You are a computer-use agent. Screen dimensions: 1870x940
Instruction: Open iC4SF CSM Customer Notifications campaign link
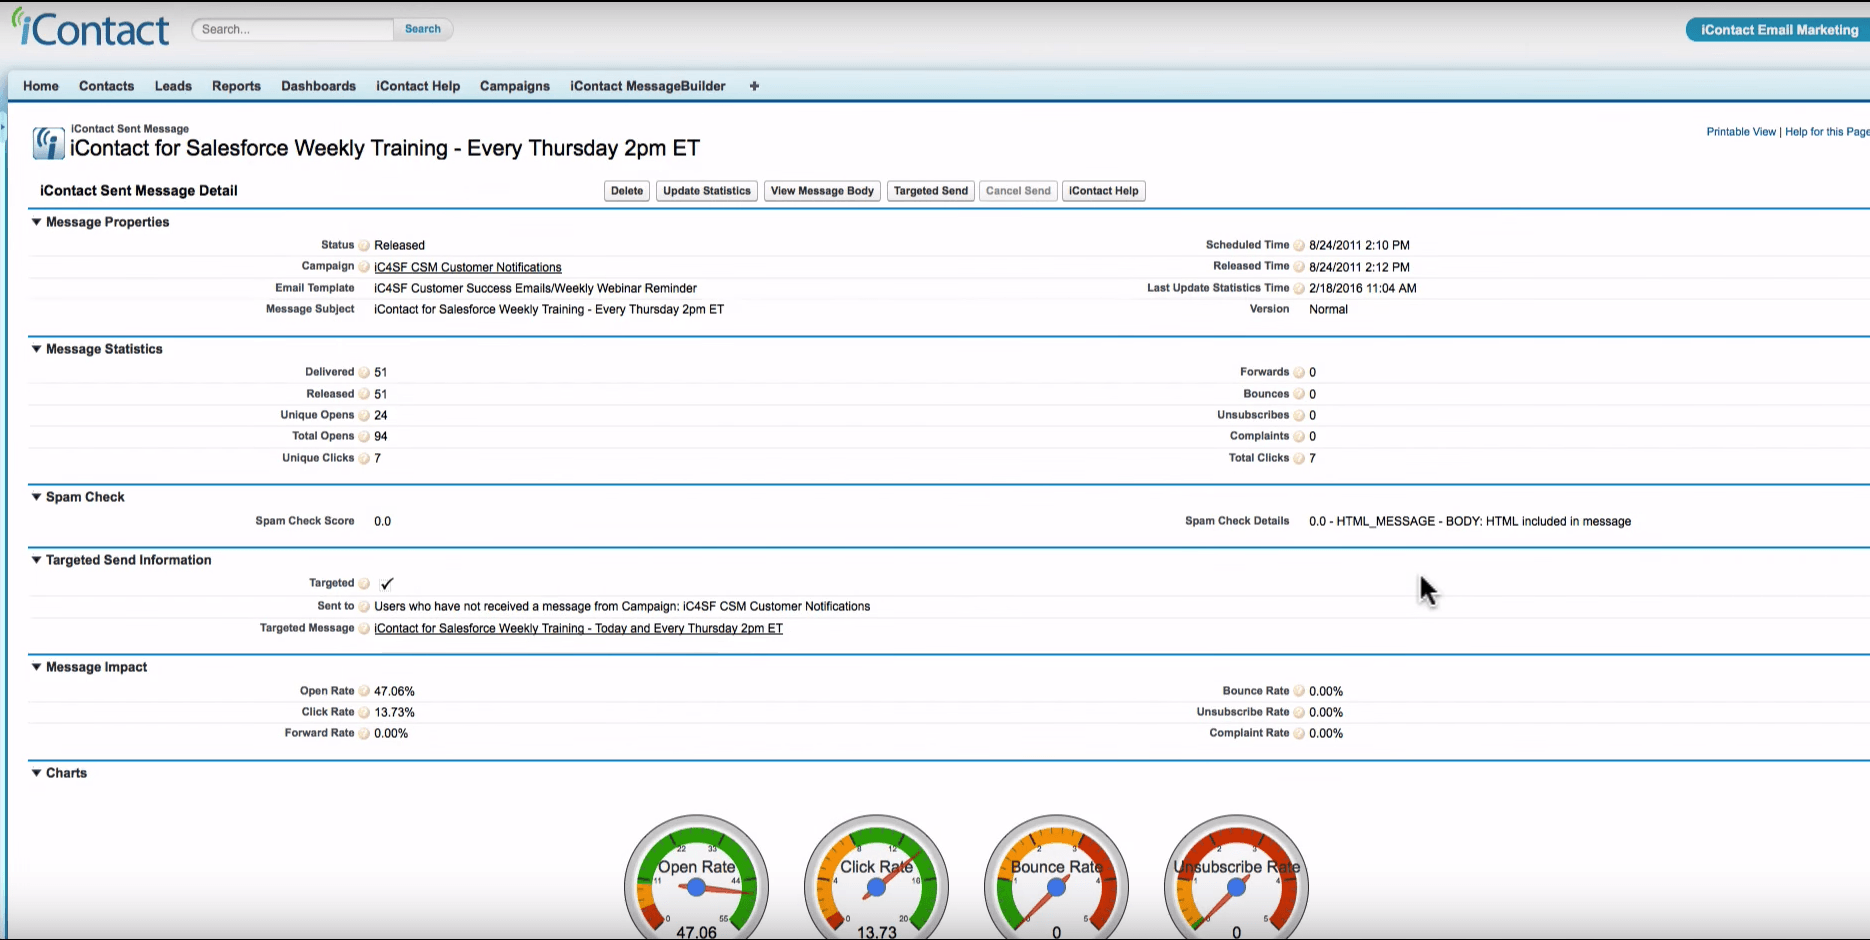click(468, 267)
